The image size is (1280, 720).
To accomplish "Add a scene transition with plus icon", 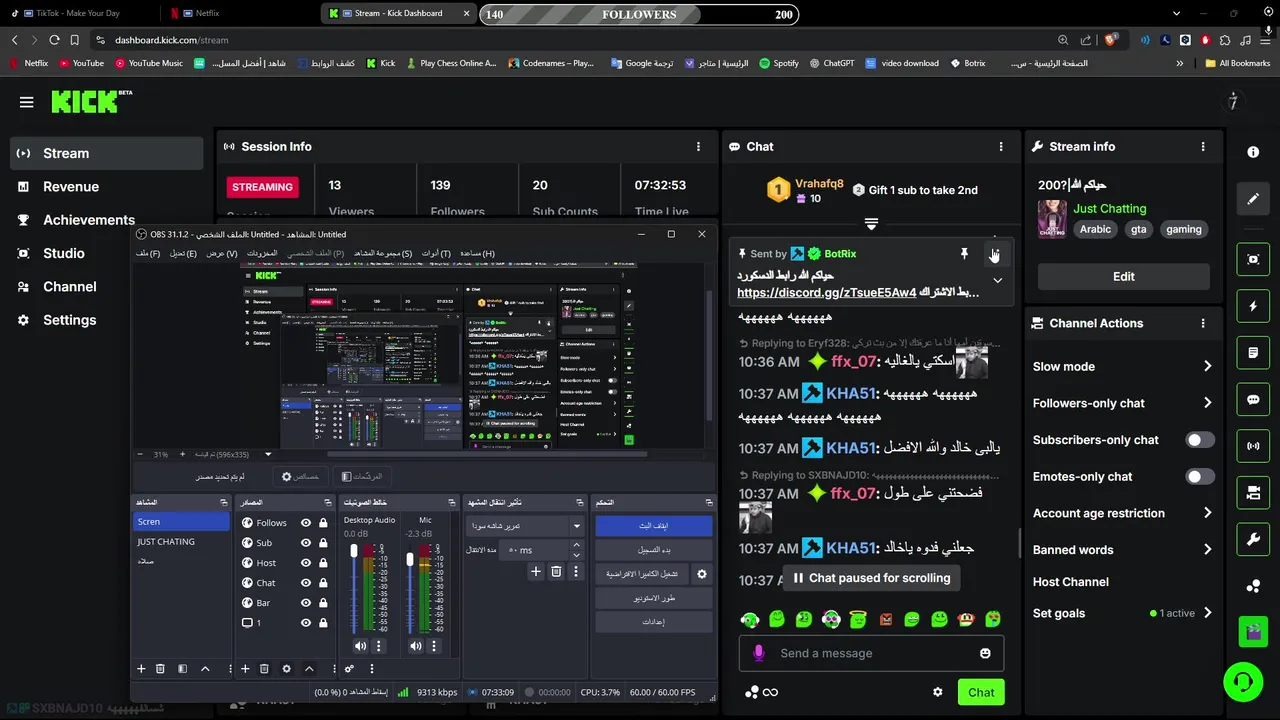I will point(536,572).
